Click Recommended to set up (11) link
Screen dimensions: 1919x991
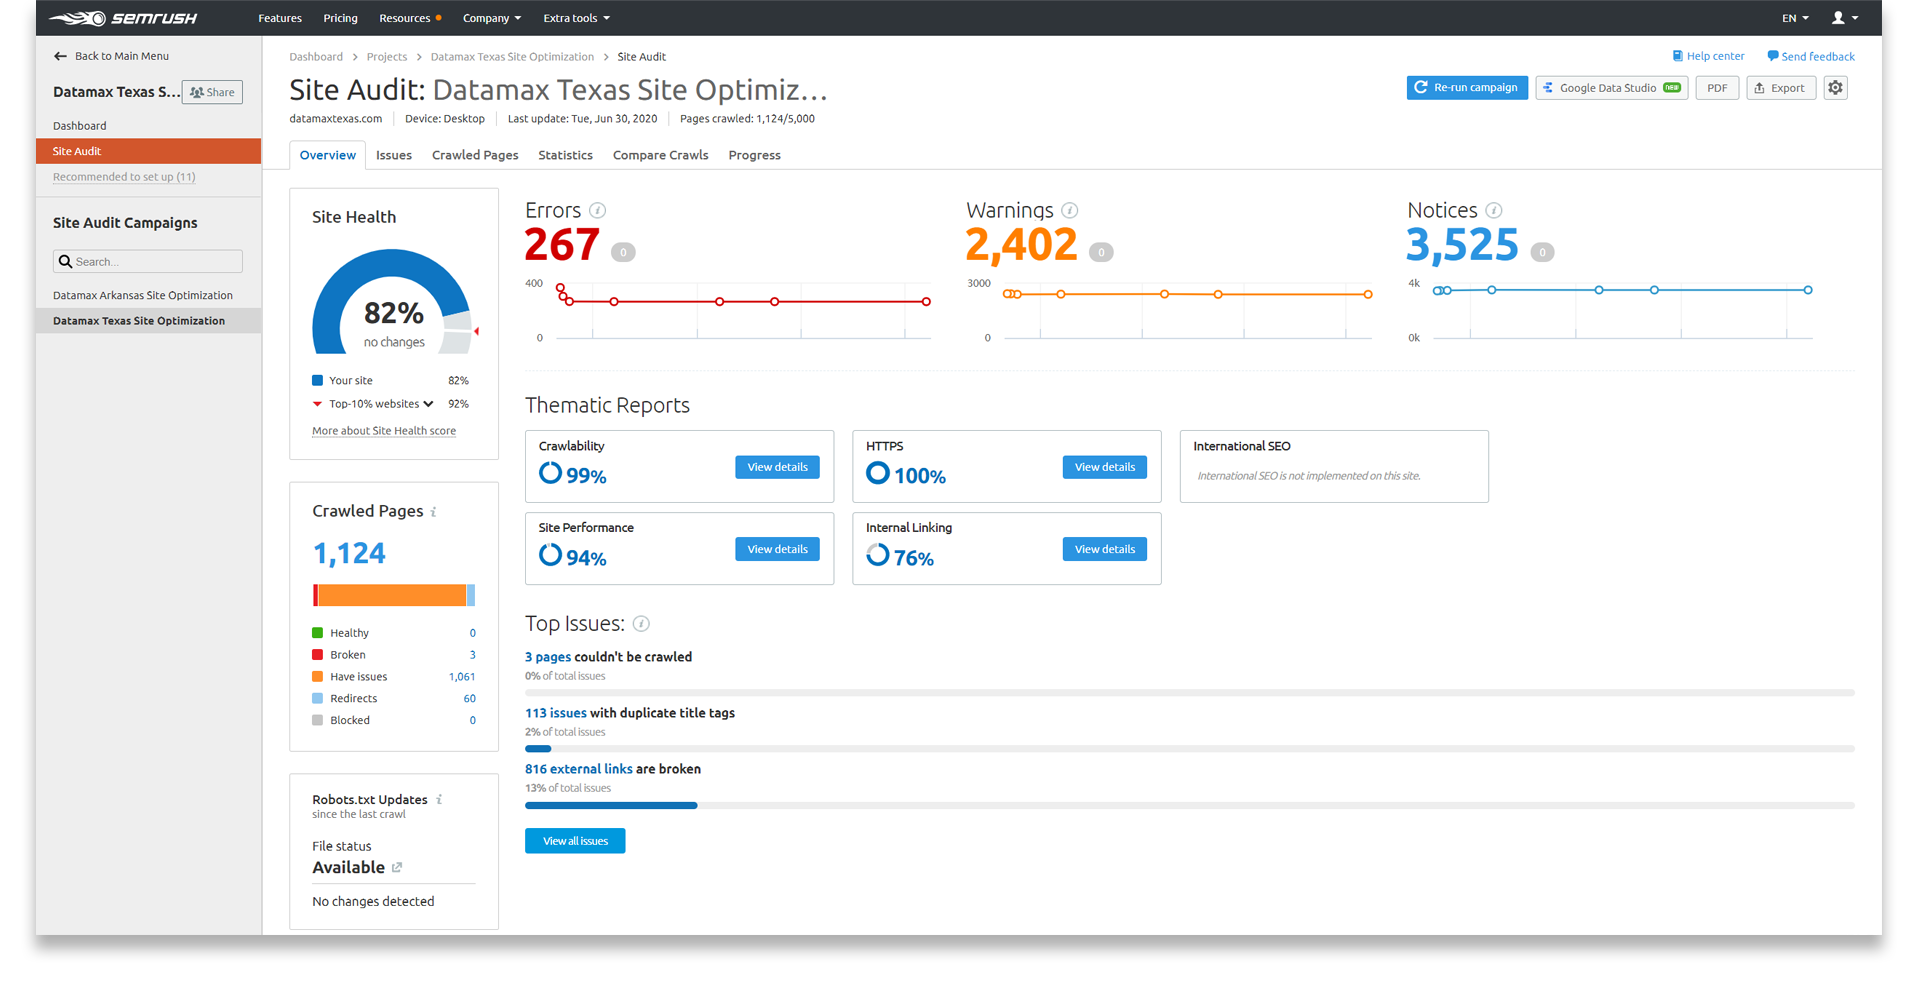click(x=124, y=177)
